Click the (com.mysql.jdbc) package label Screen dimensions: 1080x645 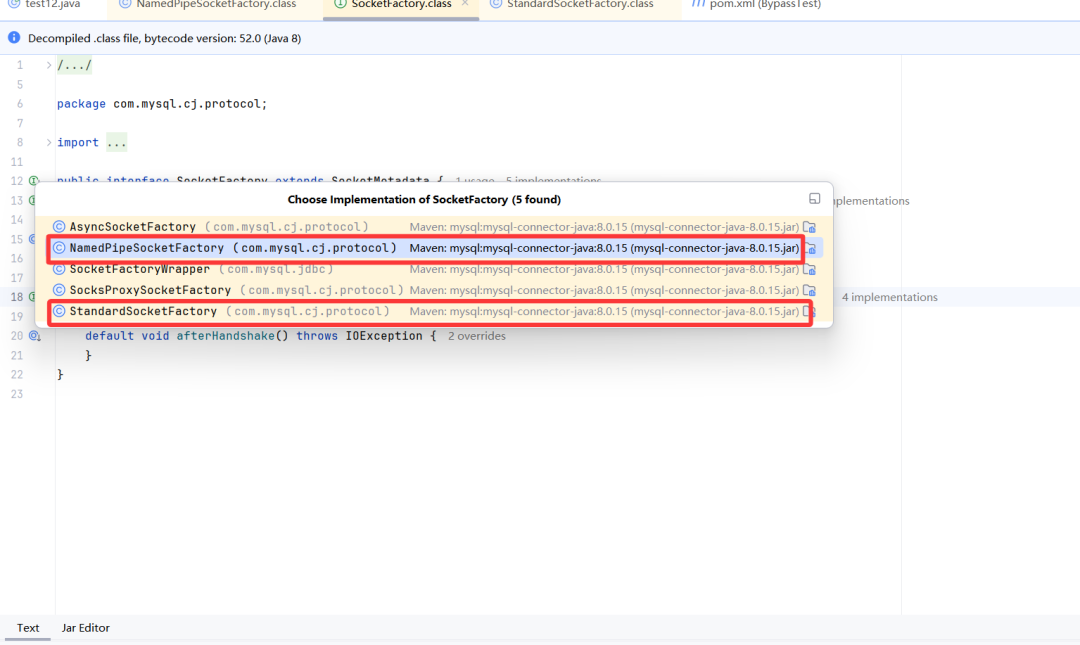click(x=276, y=269)
